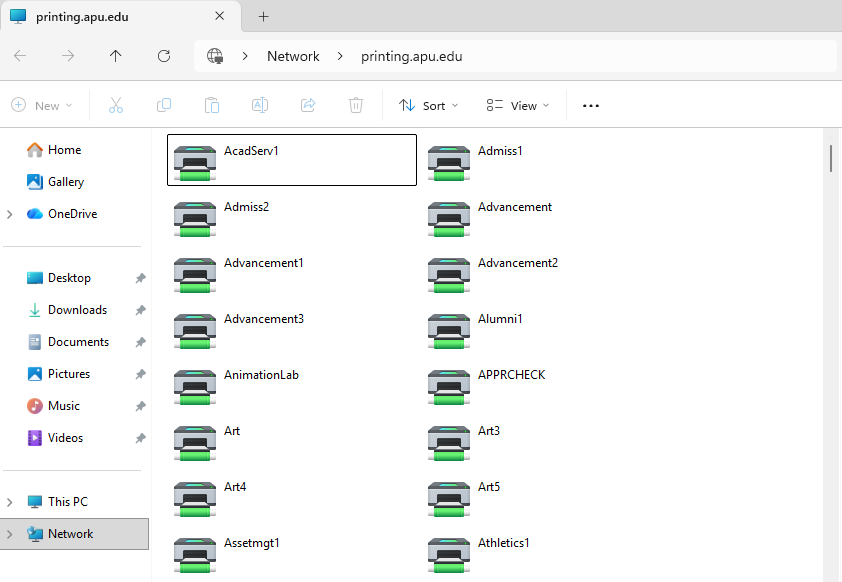Click the vertical scrollbar thumb
Screen dimensions: 842x582
tap(831, 159)
